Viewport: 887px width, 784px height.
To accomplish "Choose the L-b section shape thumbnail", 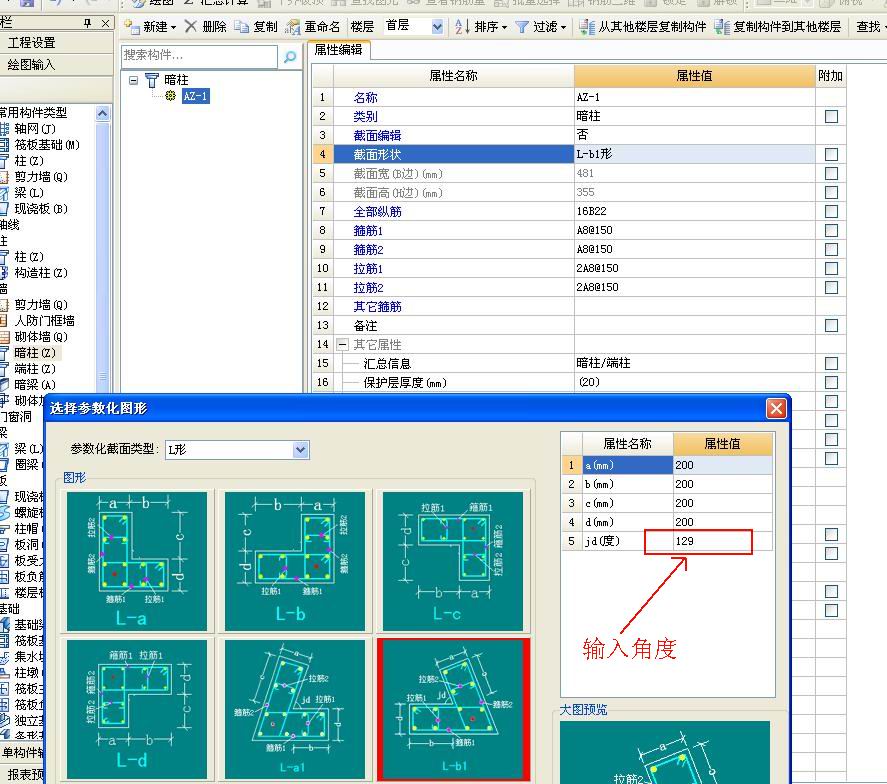I will (294, 561).
